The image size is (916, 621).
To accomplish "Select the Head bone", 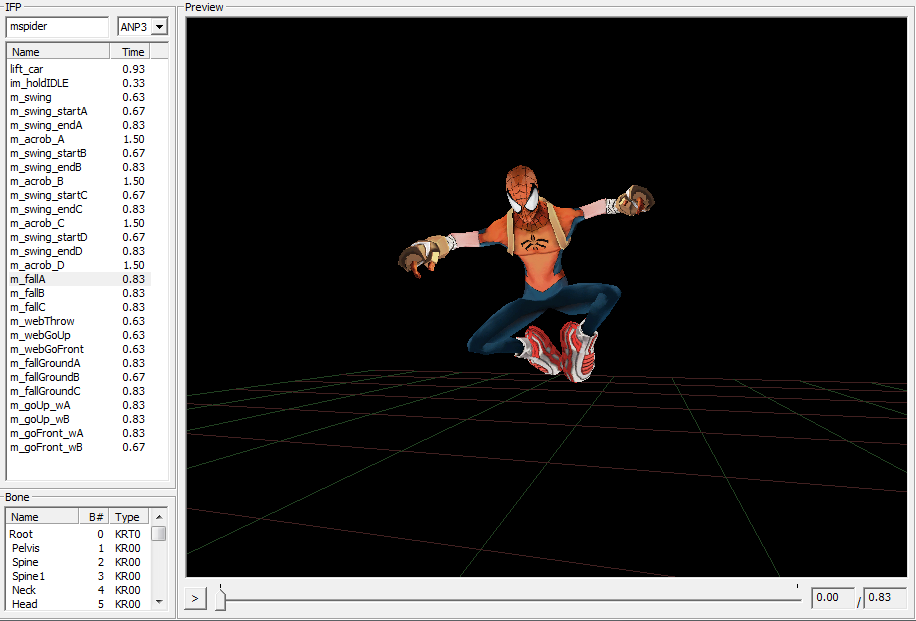I will coord(78,604).
